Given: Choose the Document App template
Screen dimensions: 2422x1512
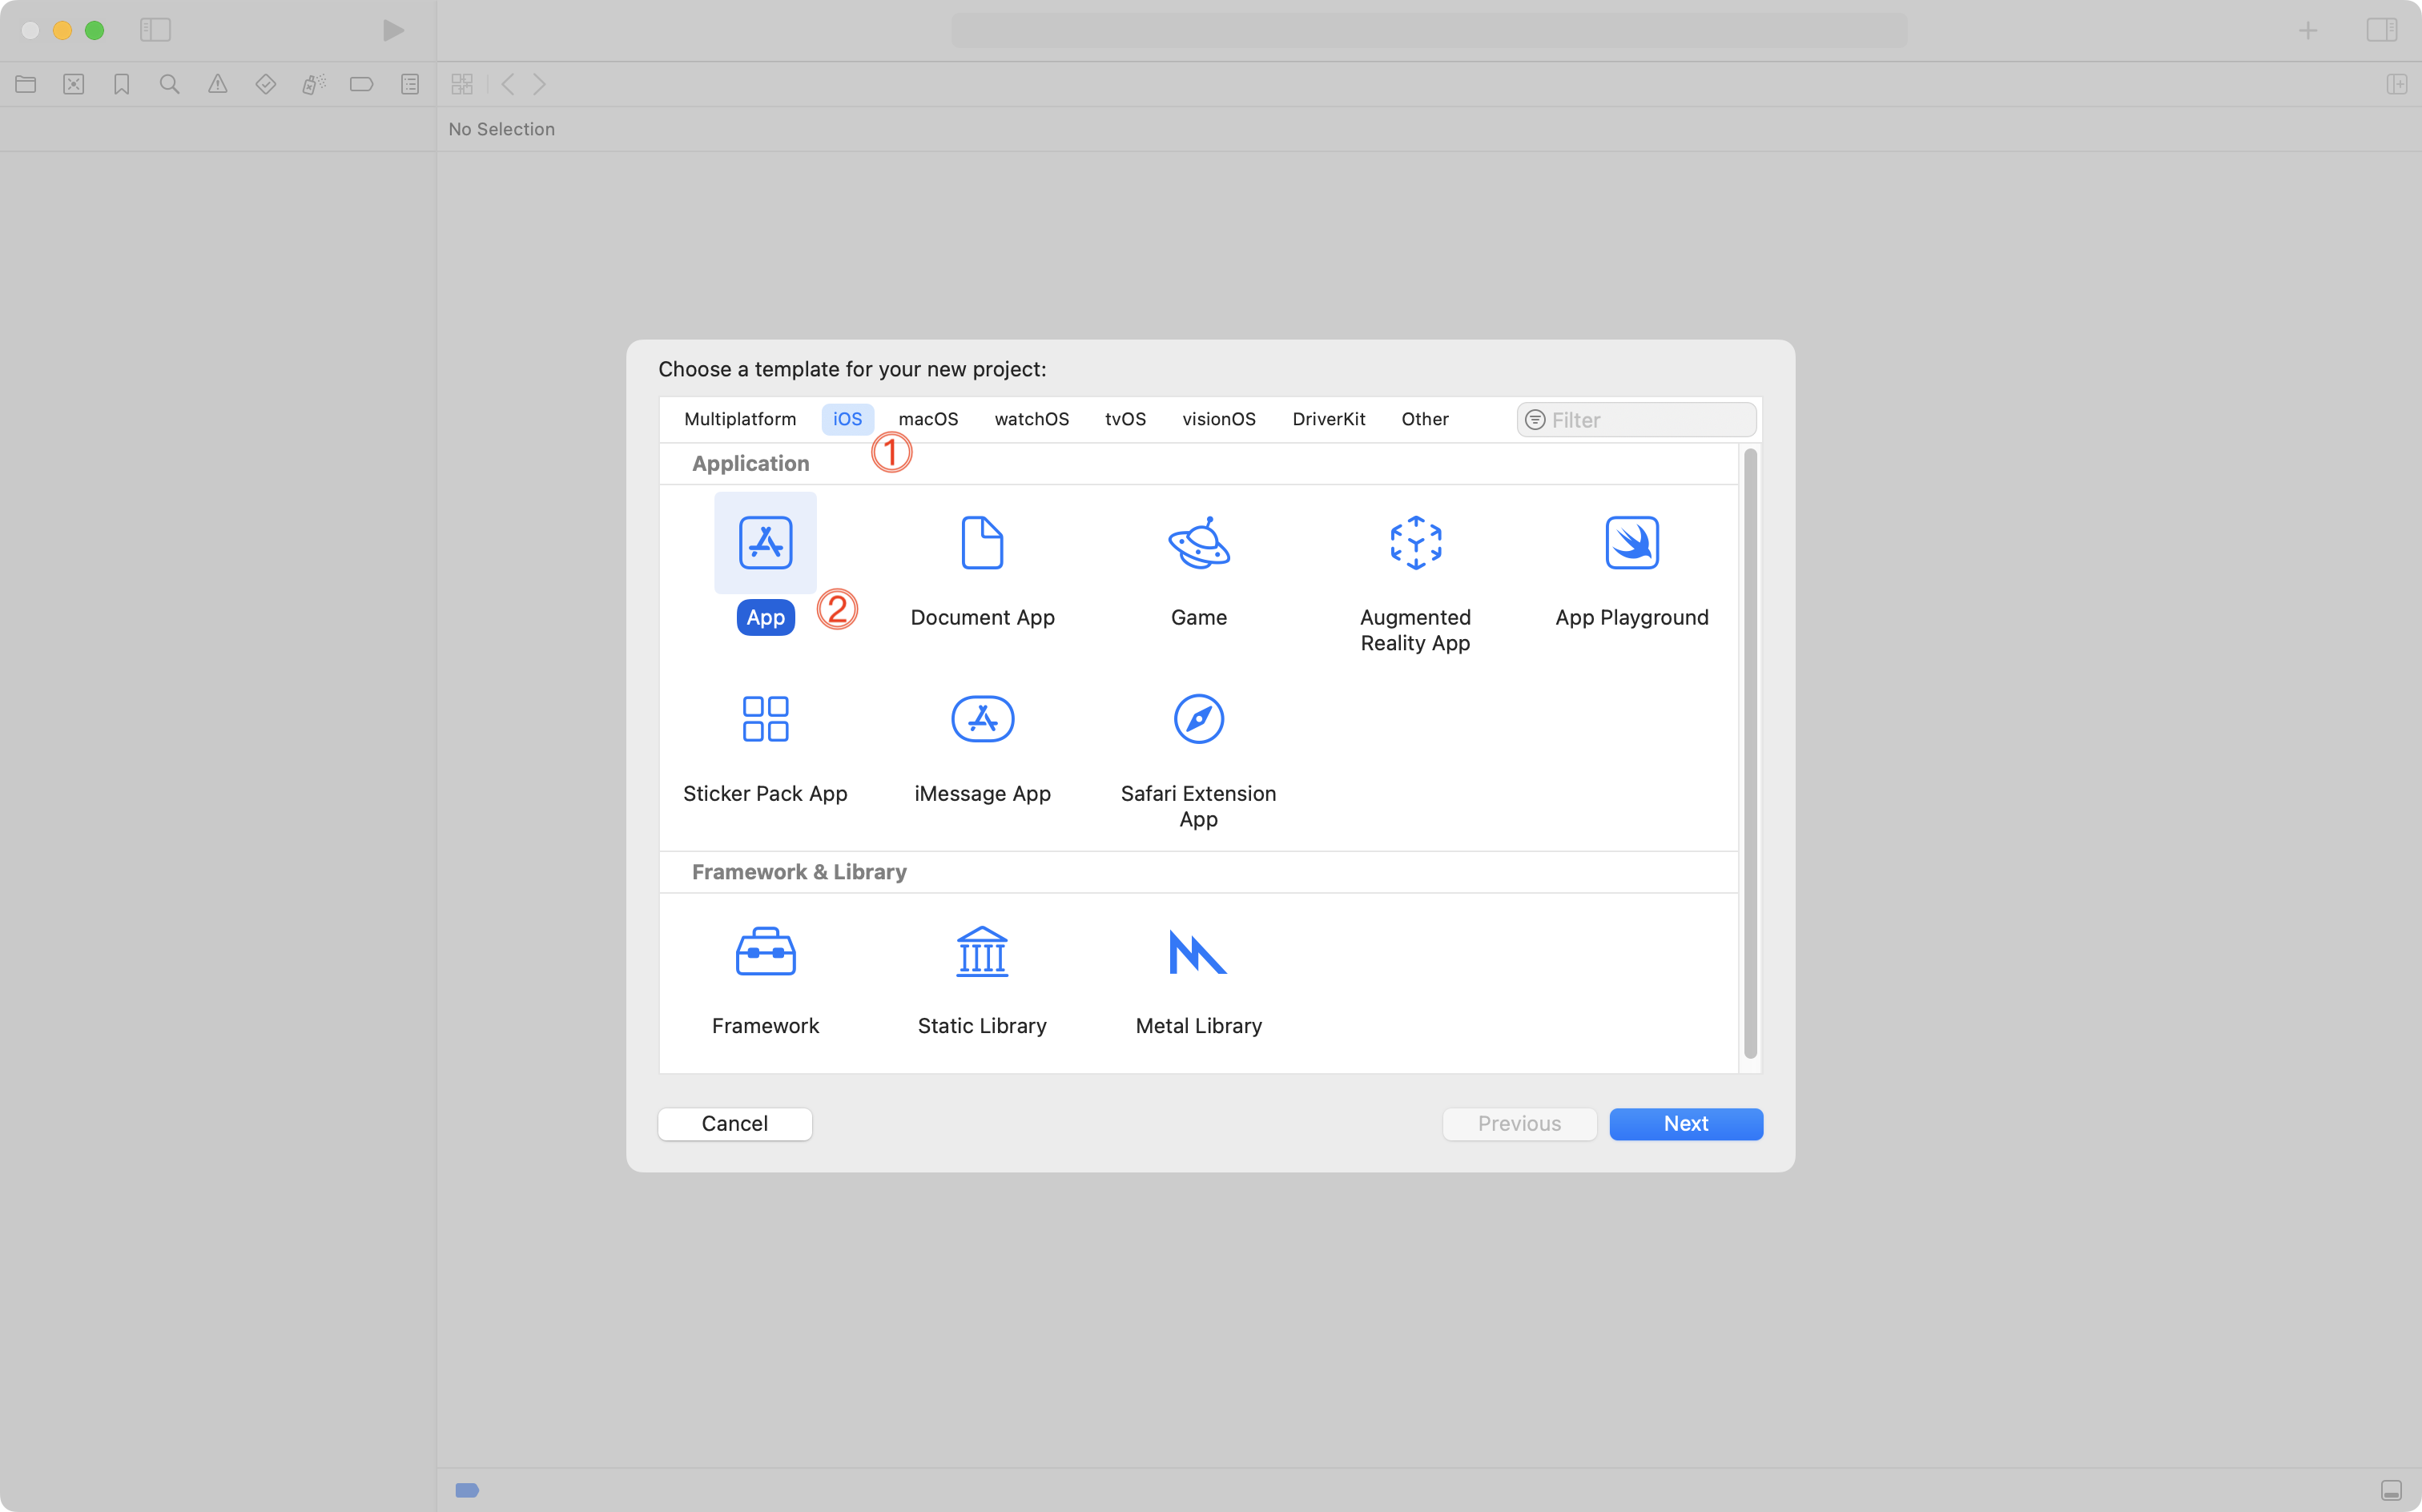Looking at the screenshot, I should [982, 543].
